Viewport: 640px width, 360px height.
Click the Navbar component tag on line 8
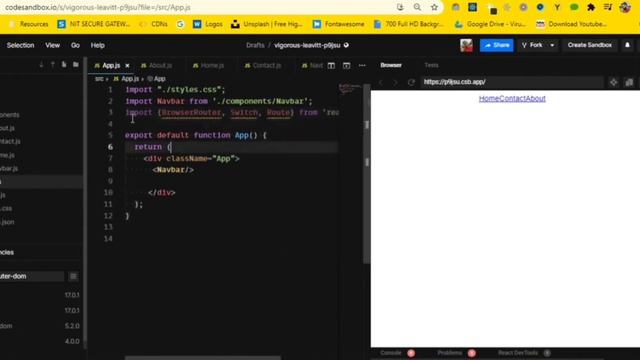tap(173, 170)
